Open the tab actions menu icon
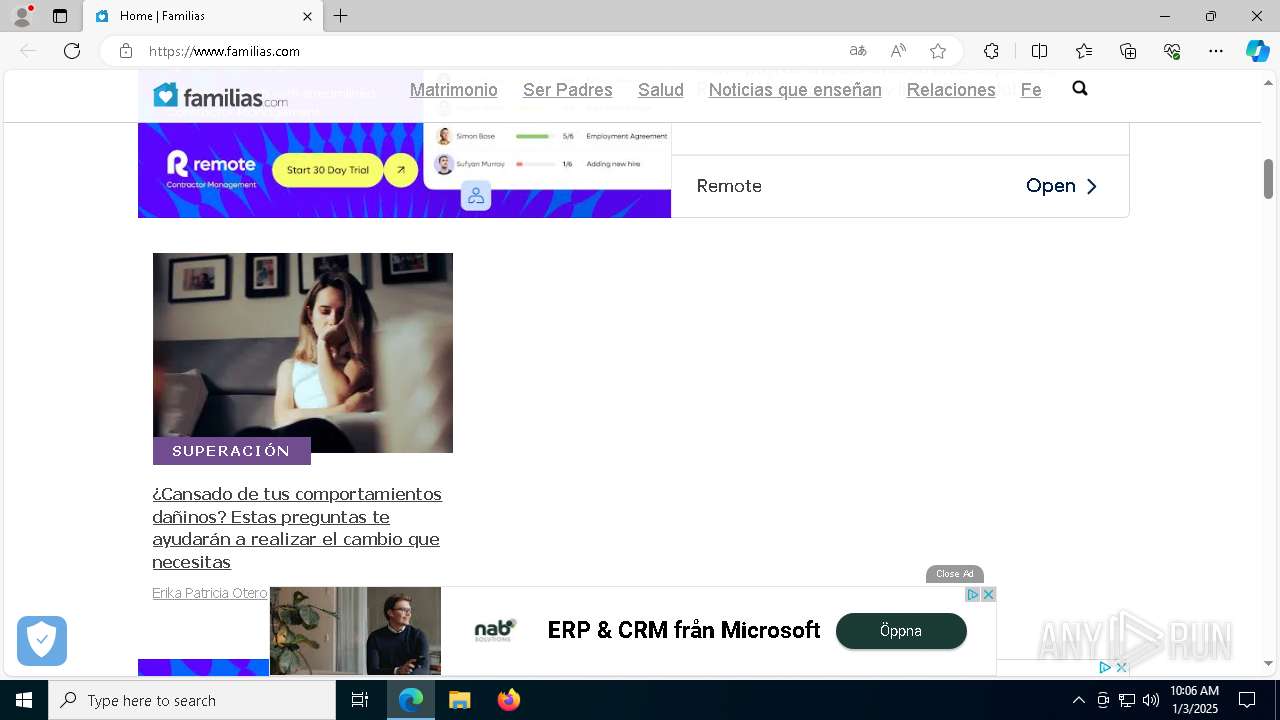 click(60, 16)
